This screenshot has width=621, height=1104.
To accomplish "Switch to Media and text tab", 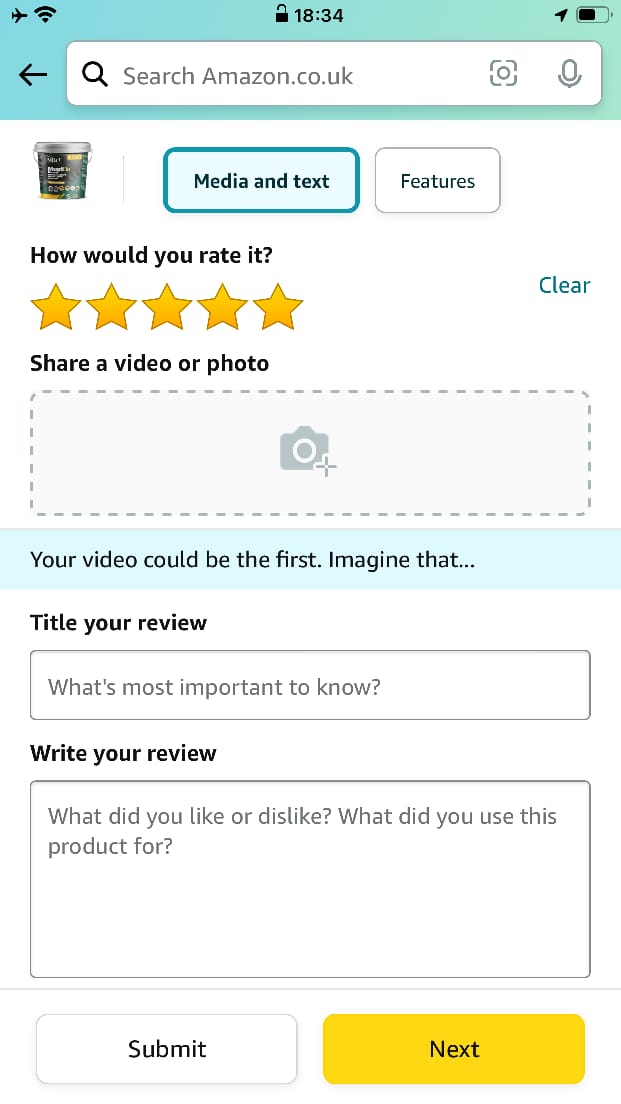I will point(261,180).
